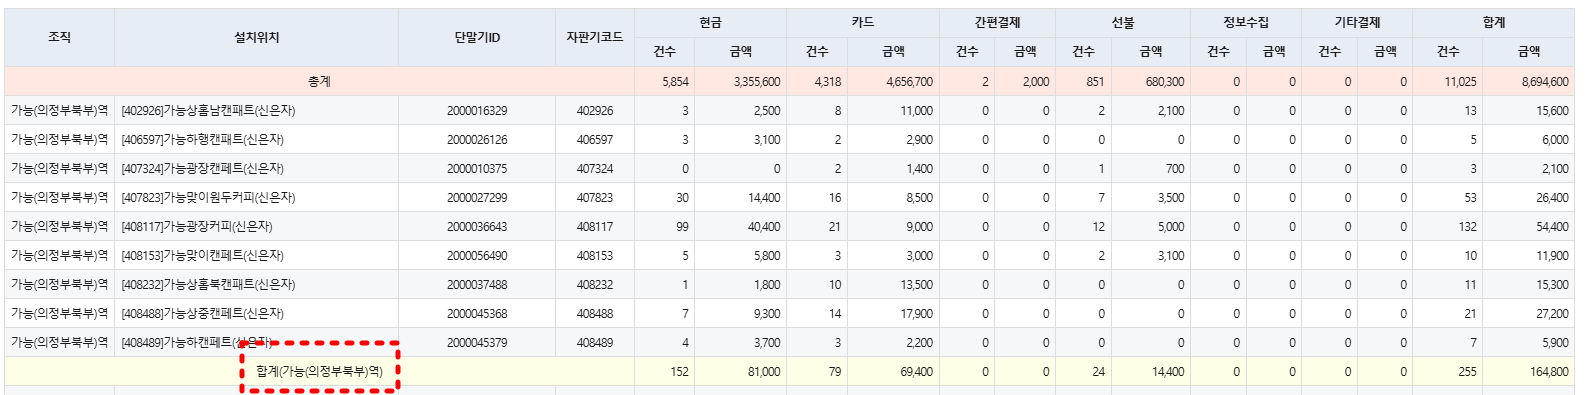Click the 기타결제 group header
Screen dimensions: 1588x395
click(x=1357, y=22)
